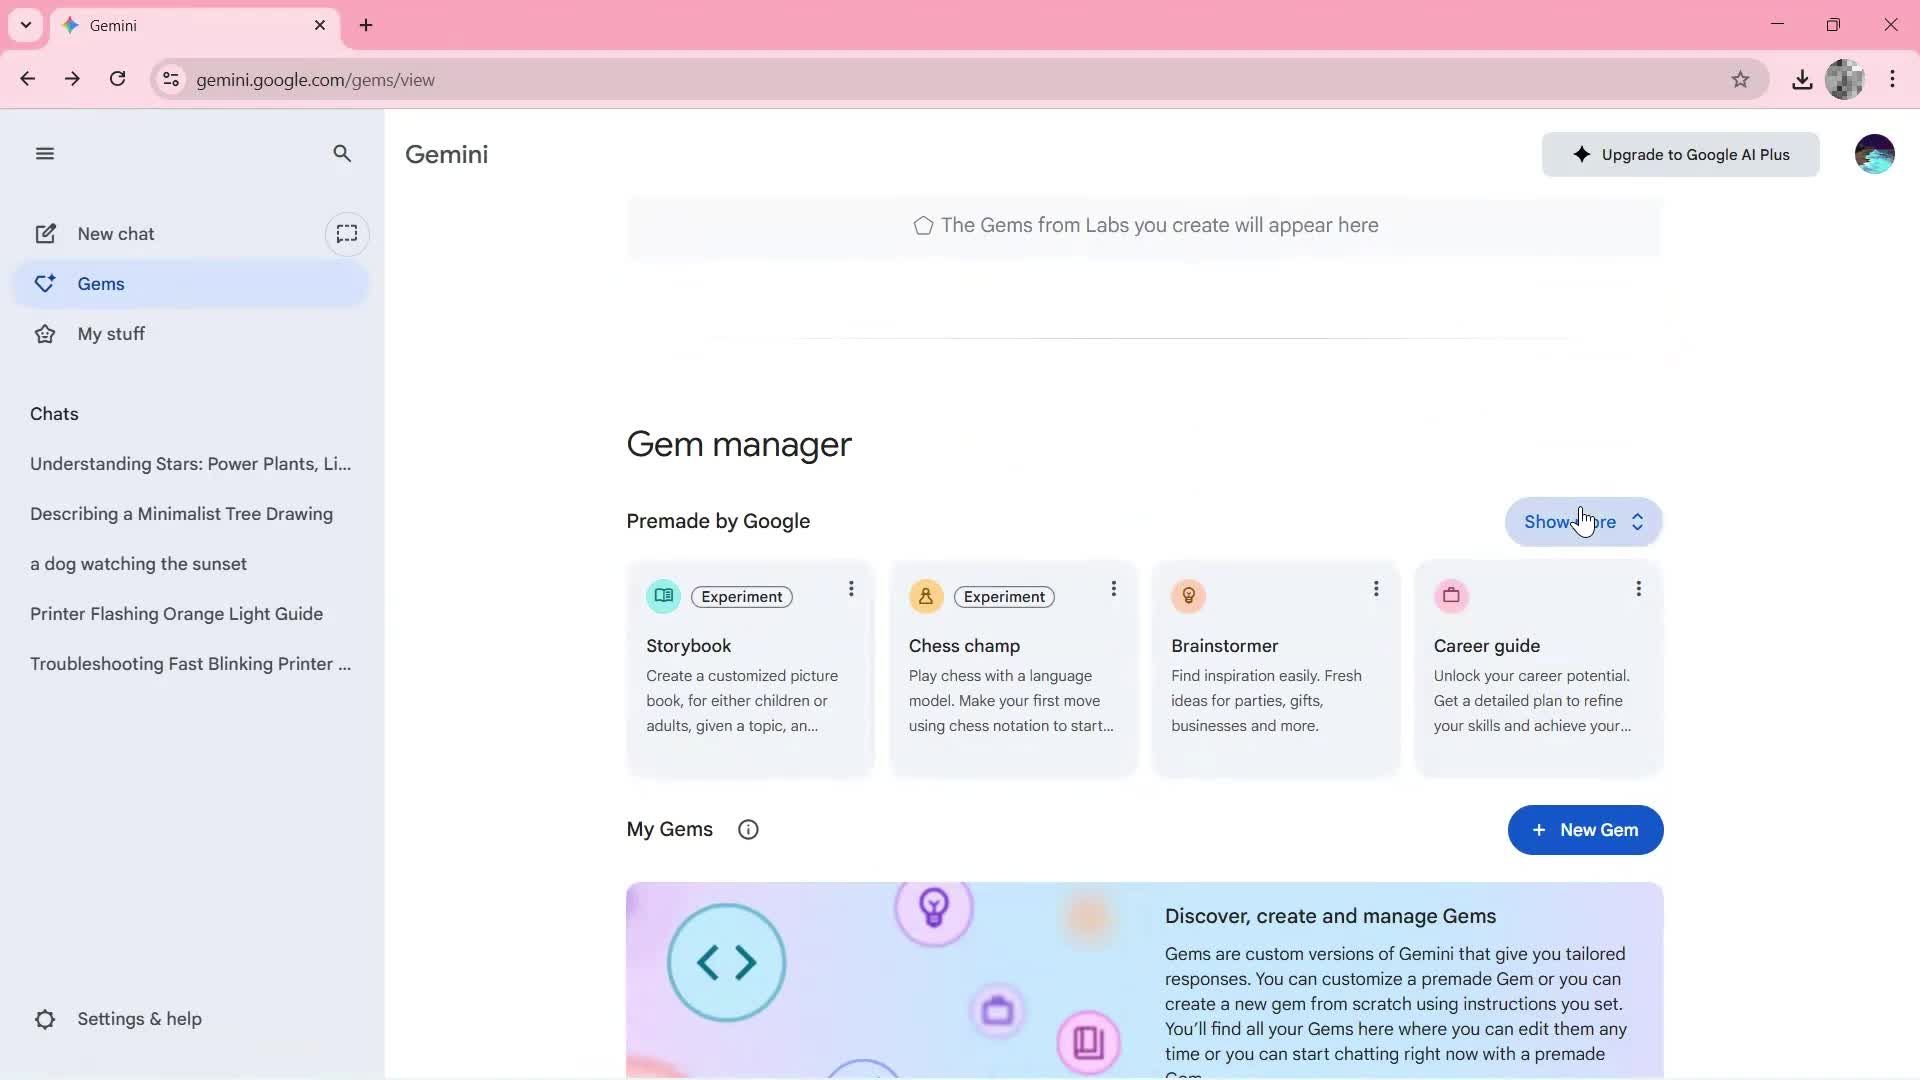Open Chess champ three-dot options menu
This screenshot has height=1080, width=1920.
click(x=1113, y=589)
